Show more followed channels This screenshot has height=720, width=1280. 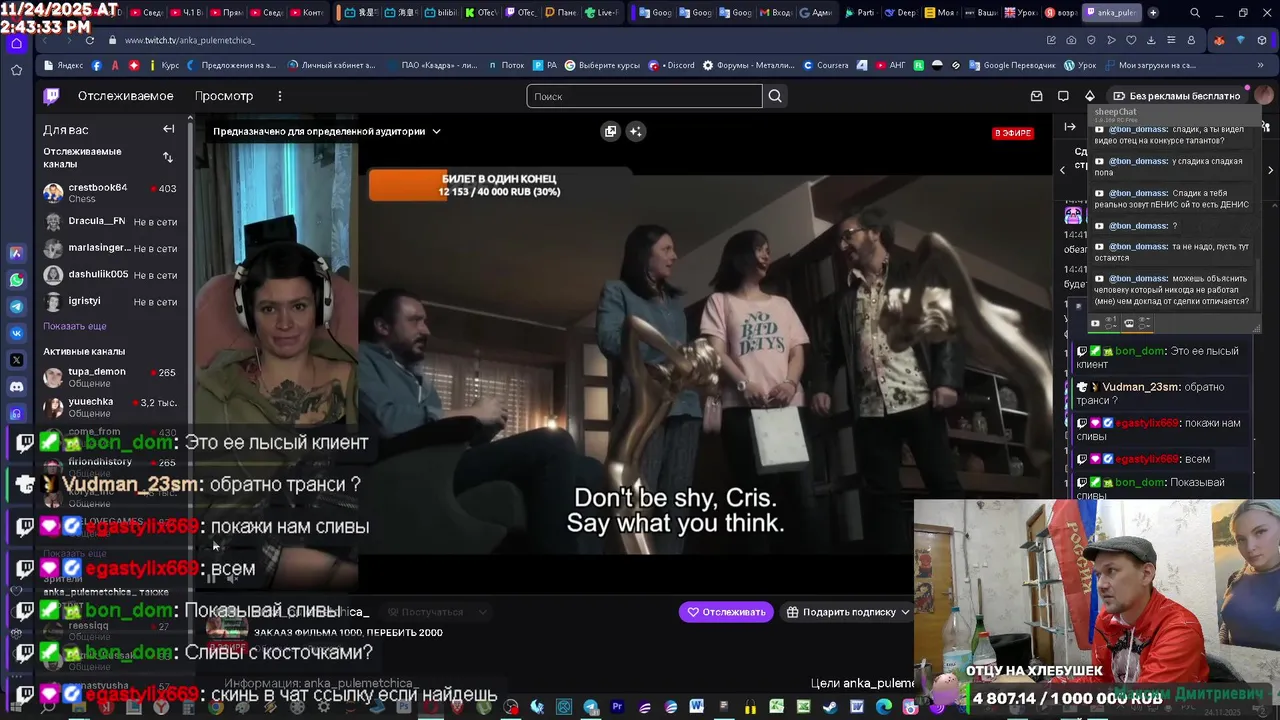74,326
